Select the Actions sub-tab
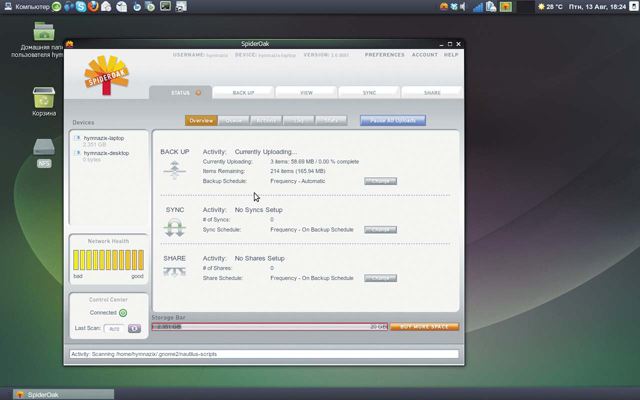640x400 pixels. 266,120
